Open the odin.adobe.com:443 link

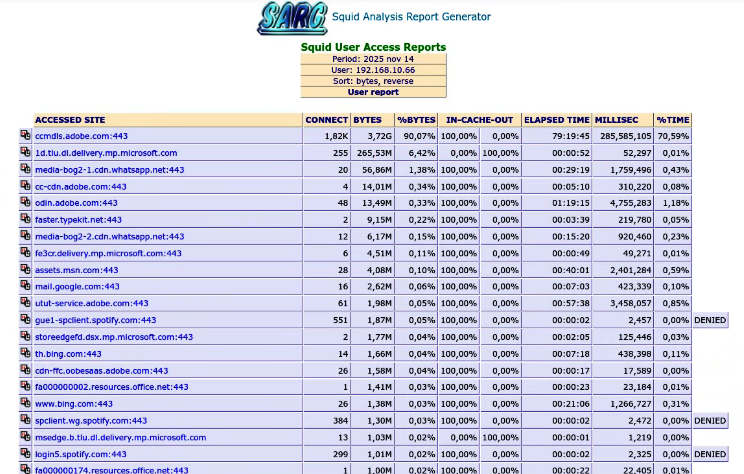coord(76,203)
